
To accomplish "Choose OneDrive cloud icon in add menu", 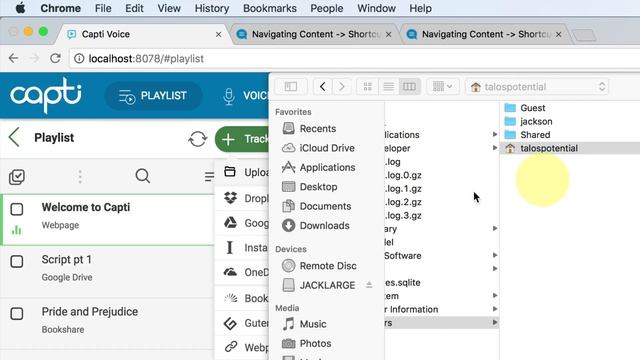I will [230, 272].
